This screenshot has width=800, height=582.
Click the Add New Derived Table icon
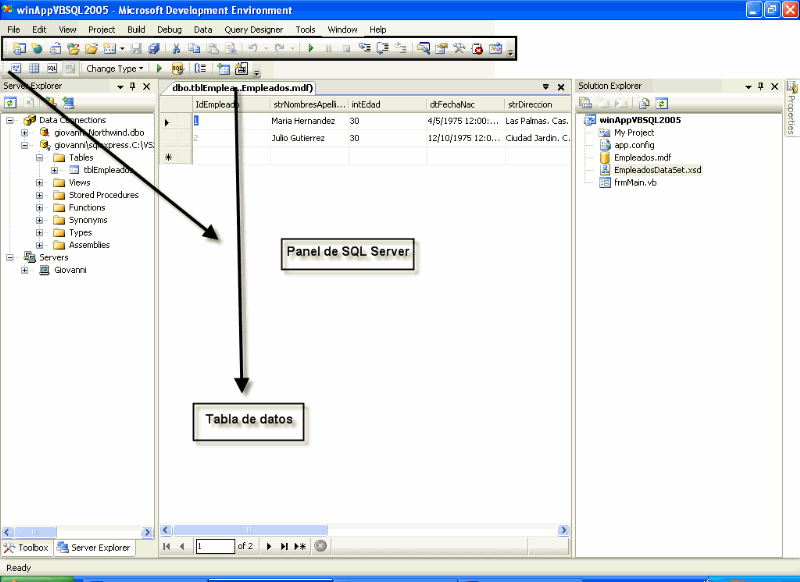click(x=241, y=68)
